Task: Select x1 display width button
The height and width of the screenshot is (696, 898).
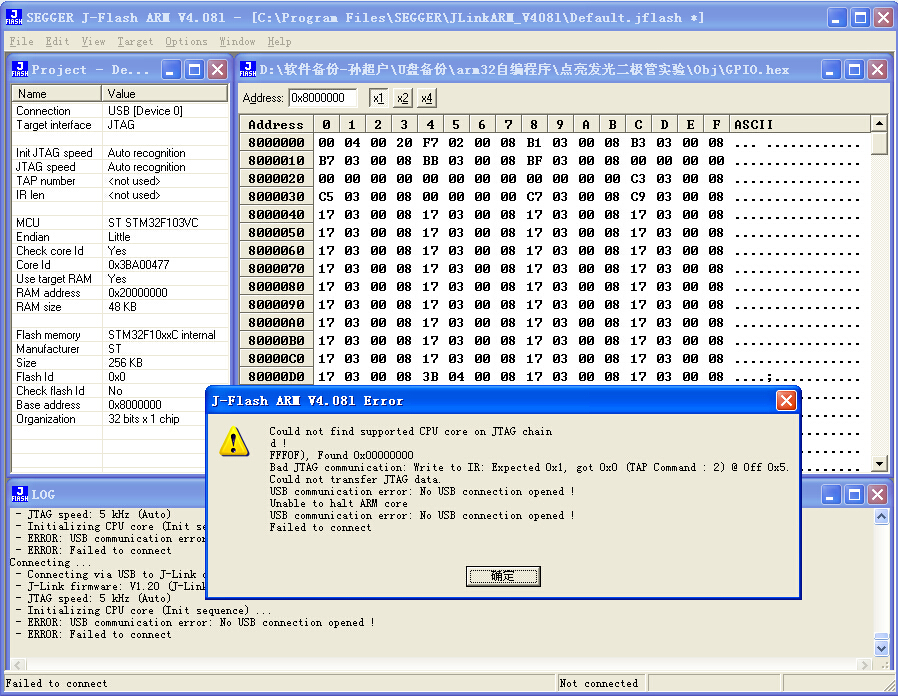Action: (378, 98)
